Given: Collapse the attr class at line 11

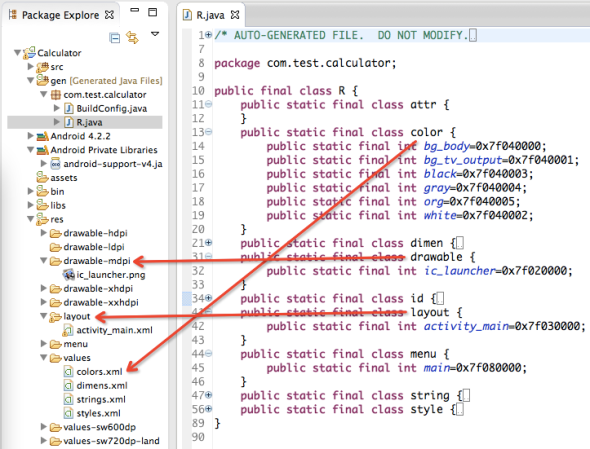Looking at the screenshot, I should 208,104.
